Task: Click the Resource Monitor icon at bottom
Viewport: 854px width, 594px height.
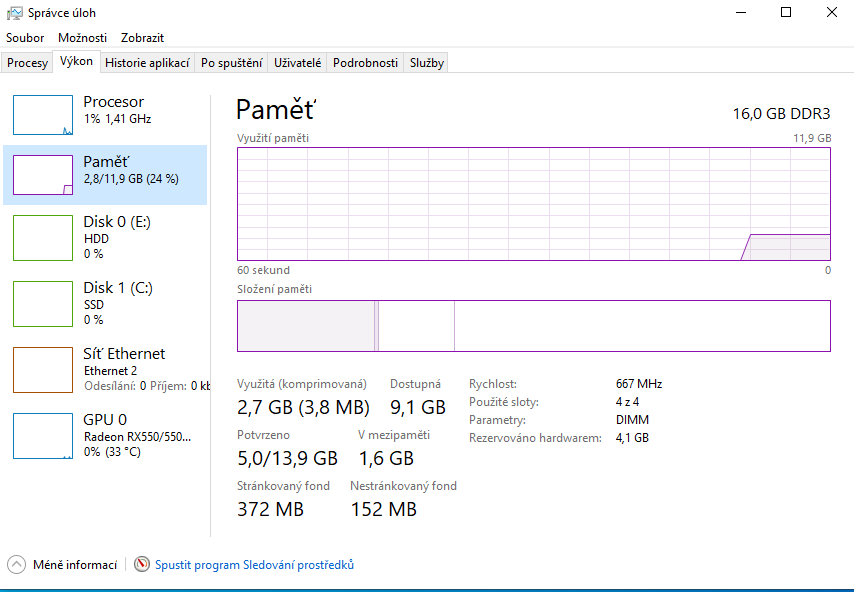Action: [142, 565]
